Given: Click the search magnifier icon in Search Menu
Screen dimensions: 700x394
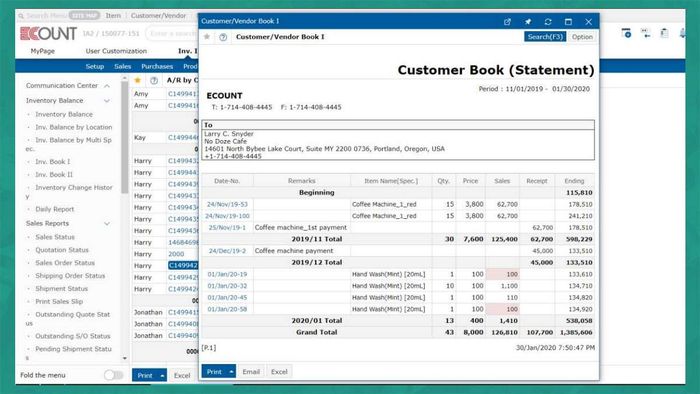Looking at the screenshot, I should [x=21, y=16].
